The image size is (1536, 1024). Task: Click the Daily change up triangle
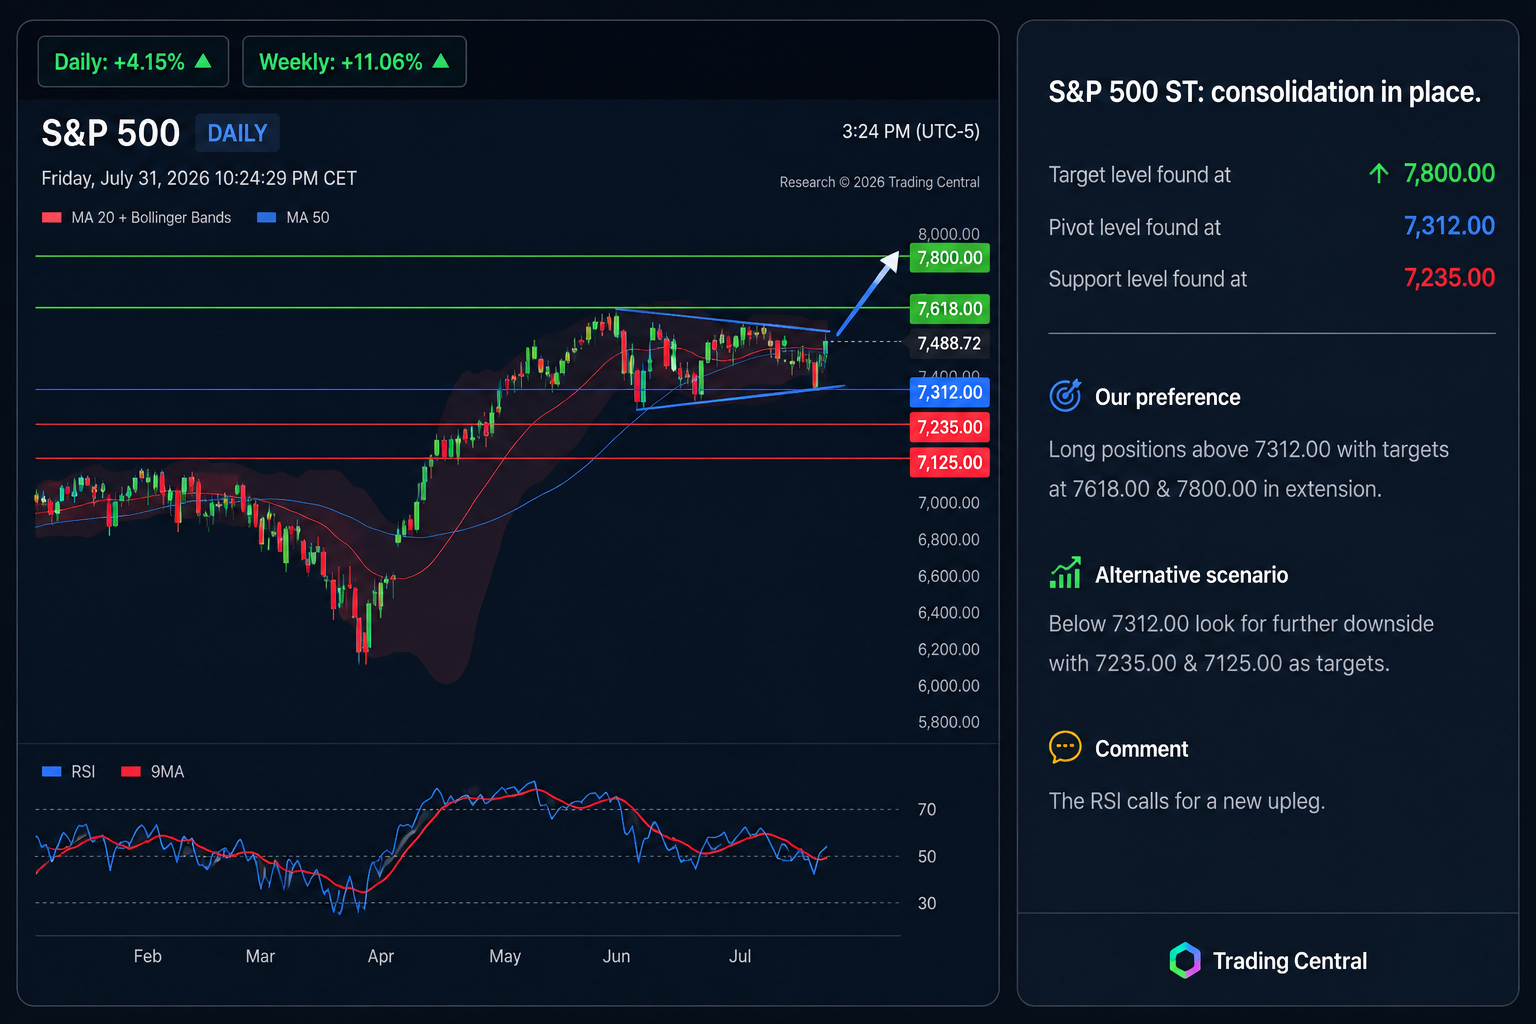tap(203, 61)
